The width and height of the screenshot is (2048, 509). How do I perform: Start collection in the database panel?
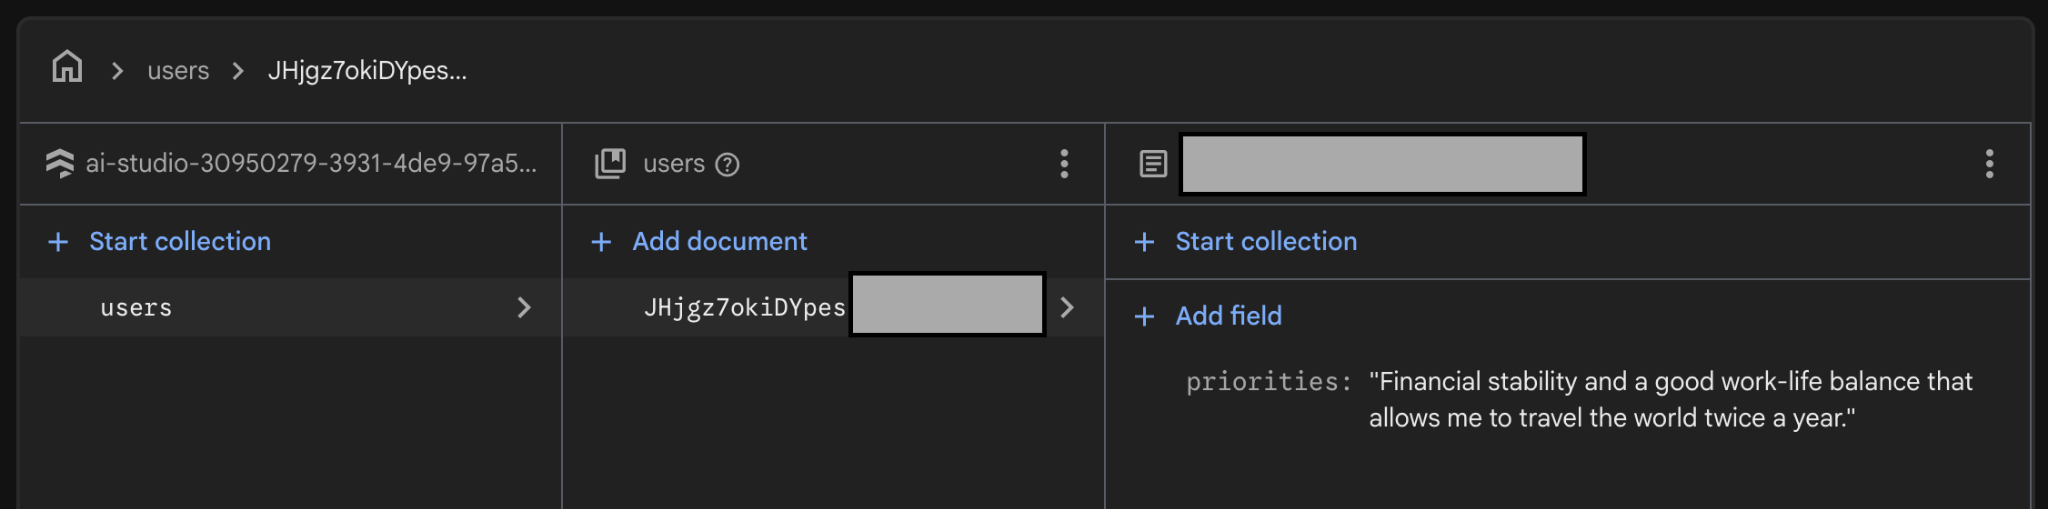(160, 241)
